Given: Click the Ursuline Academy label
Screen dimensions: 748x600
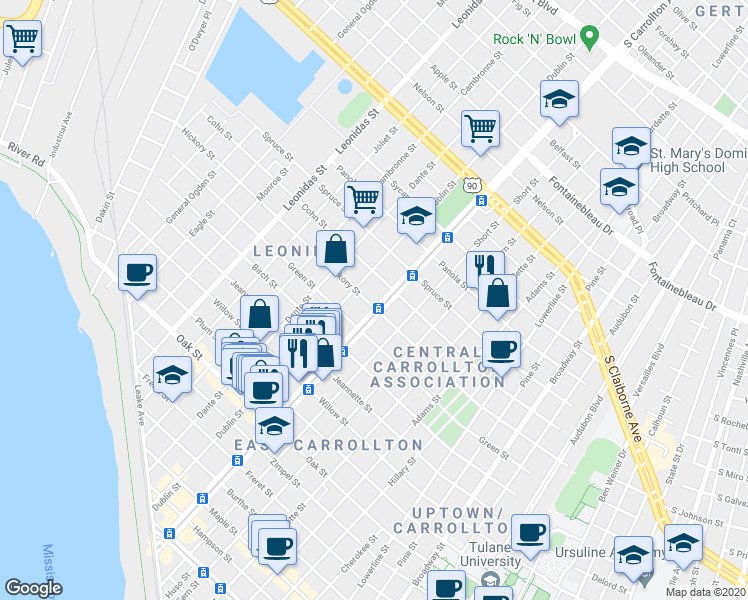Looking at the screenshot, I should pos(610,552).
